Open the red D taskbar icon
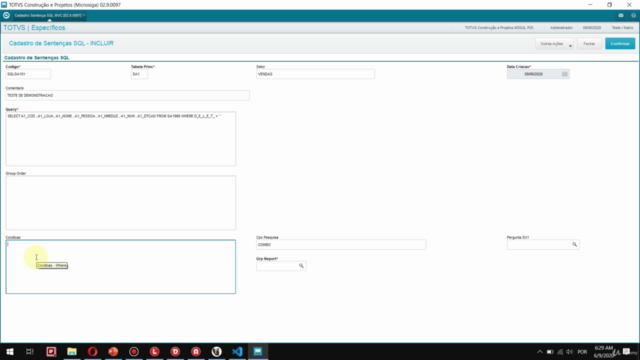The image size is (640, 360). [x=175, y=351]
